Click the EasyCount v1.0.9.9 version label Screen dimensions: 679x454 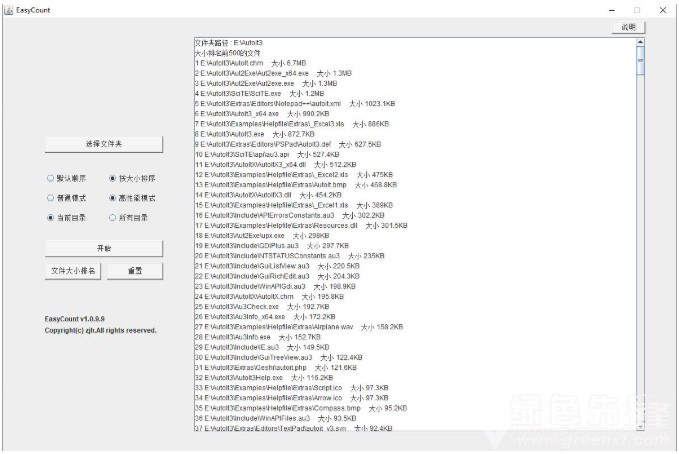(74, 319)
